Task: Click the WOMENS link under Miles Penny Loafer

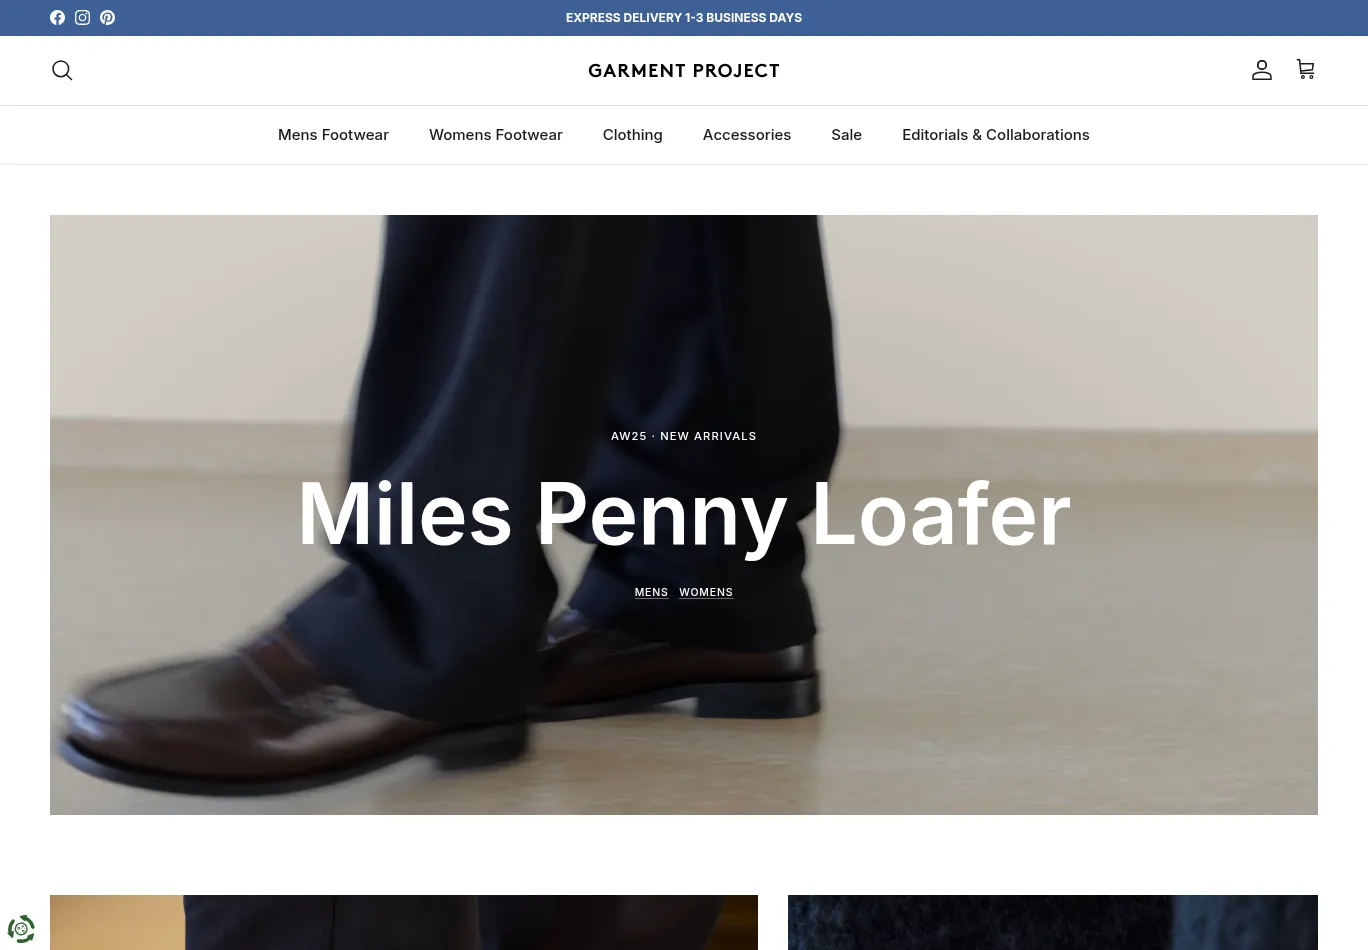Action: 706,592
